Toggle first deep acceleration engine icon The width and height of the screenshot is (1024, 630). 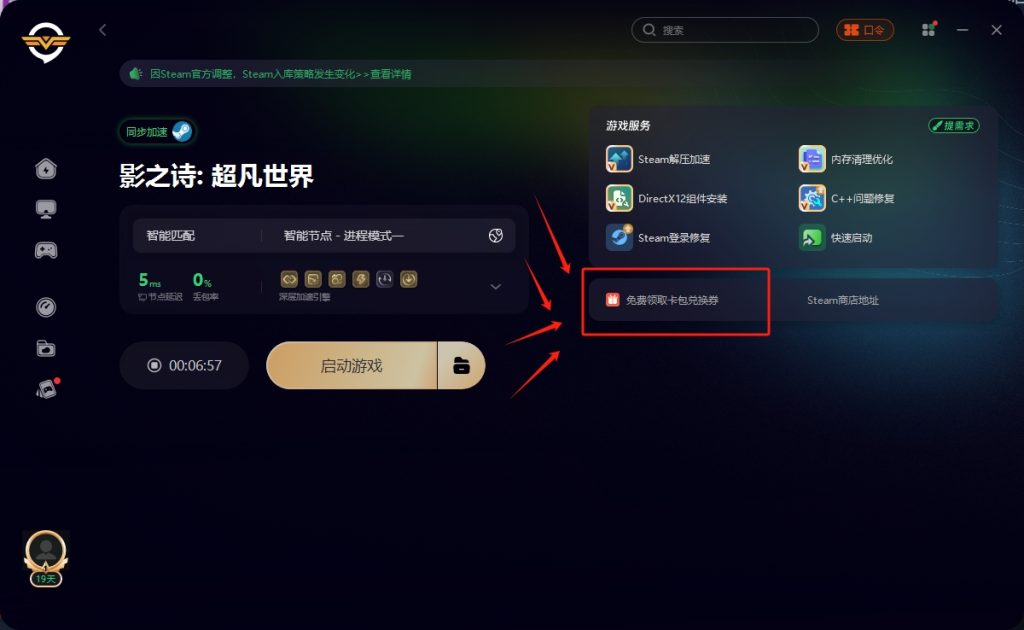[x=289, y=279]
